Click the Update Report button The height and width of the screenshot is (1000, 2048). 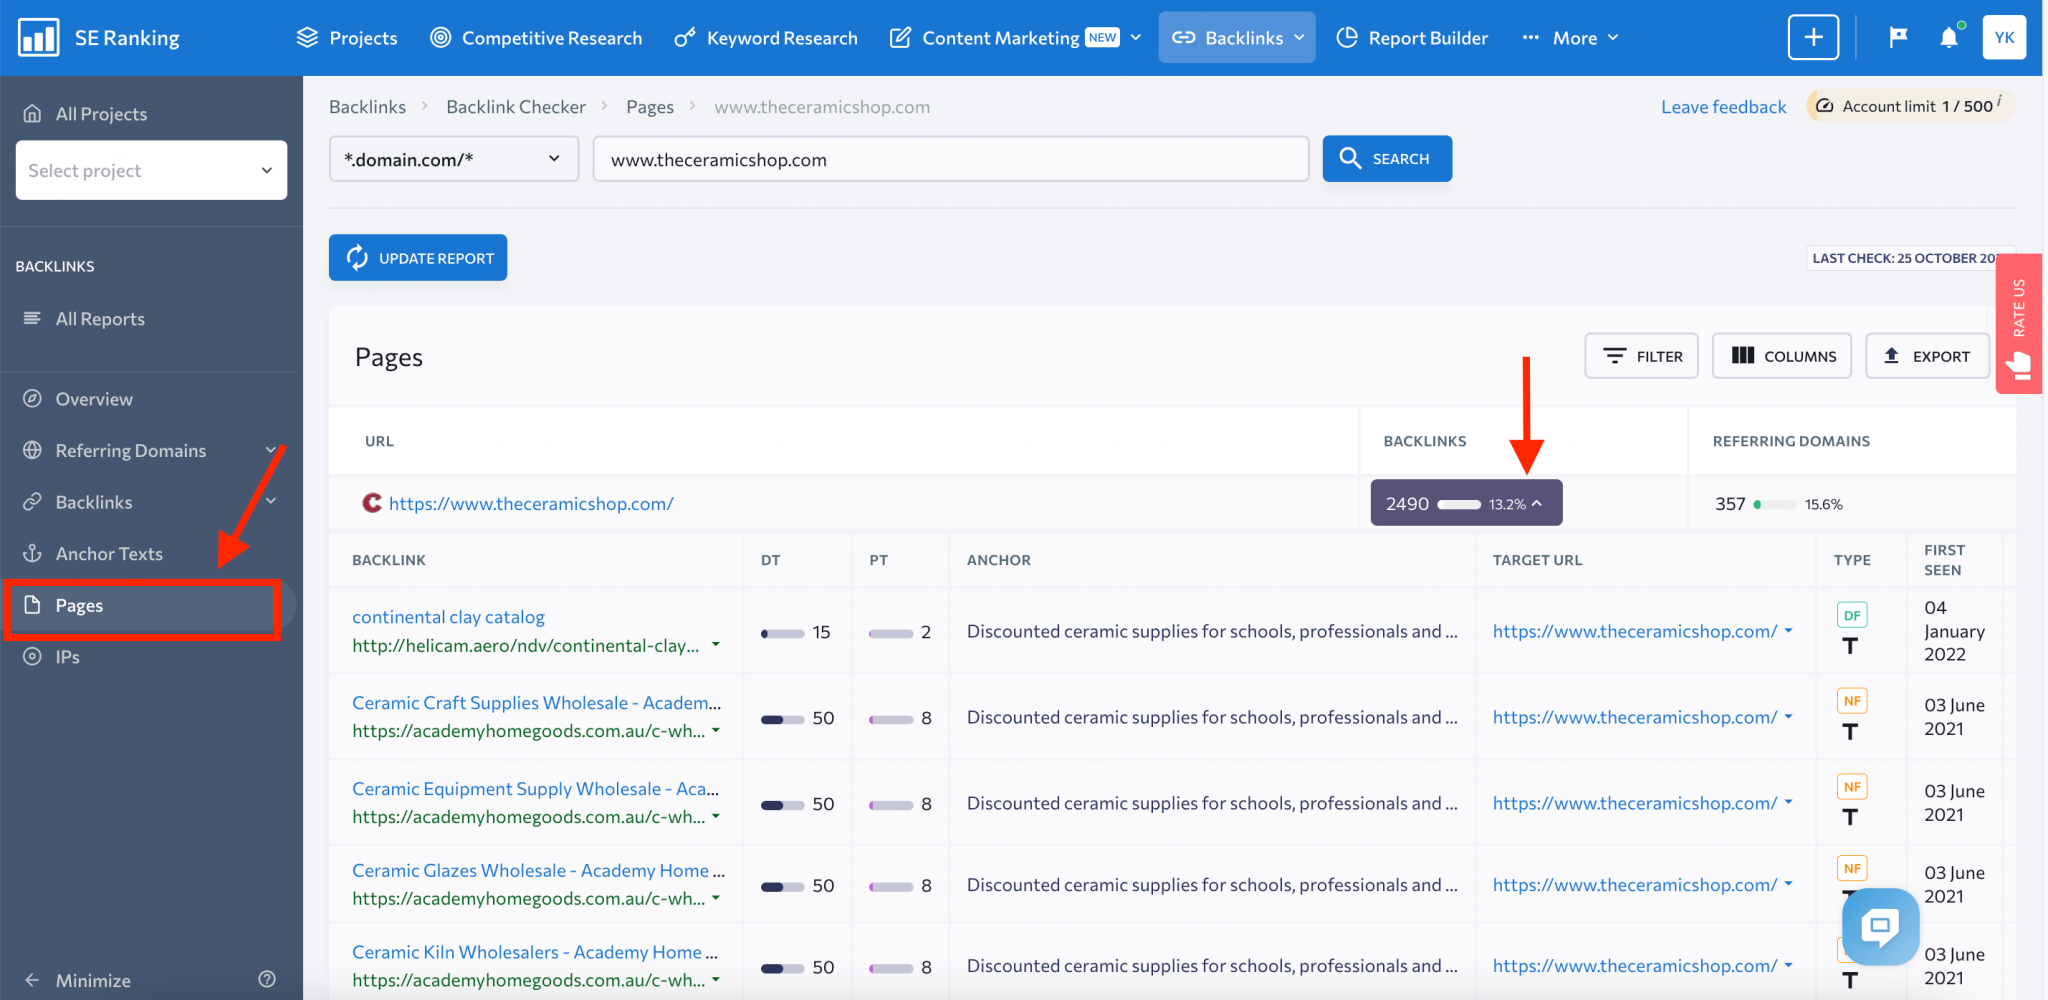click(x=417, y=257)
